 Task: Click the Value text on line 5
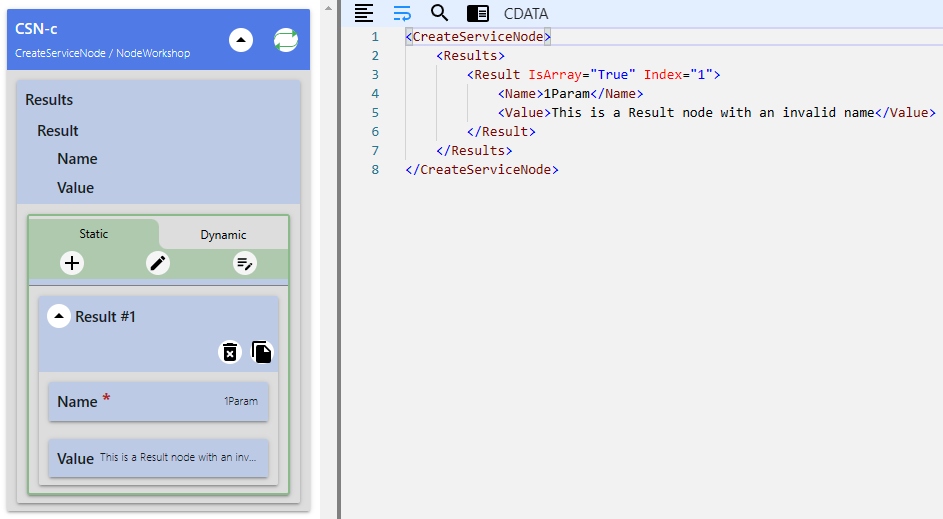(713, 112)
